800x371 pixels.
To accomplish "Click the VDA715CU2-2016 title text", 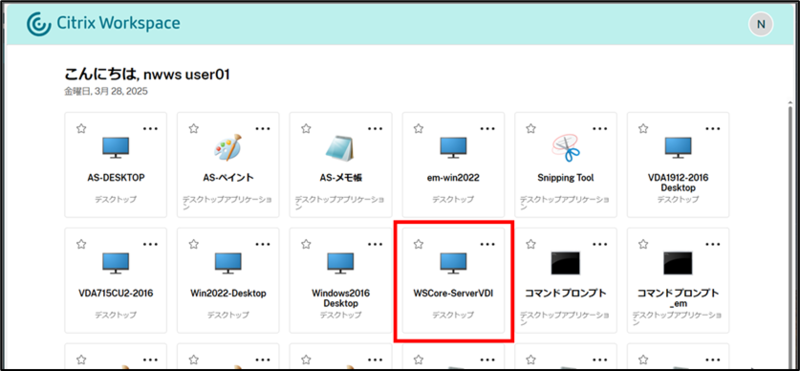I will 116,293.
